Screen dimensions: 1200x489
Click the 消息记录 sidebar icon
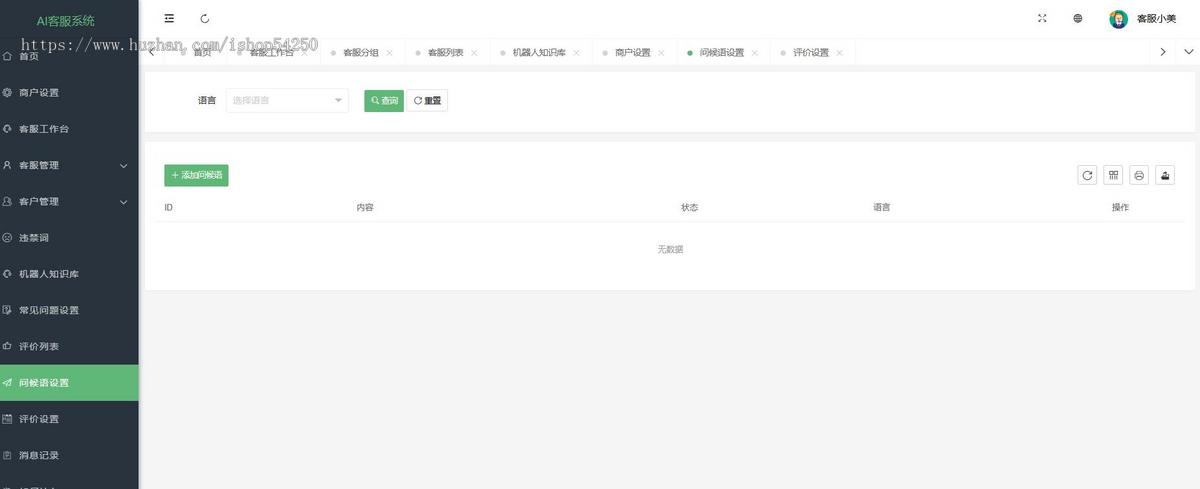click(7, 455)
